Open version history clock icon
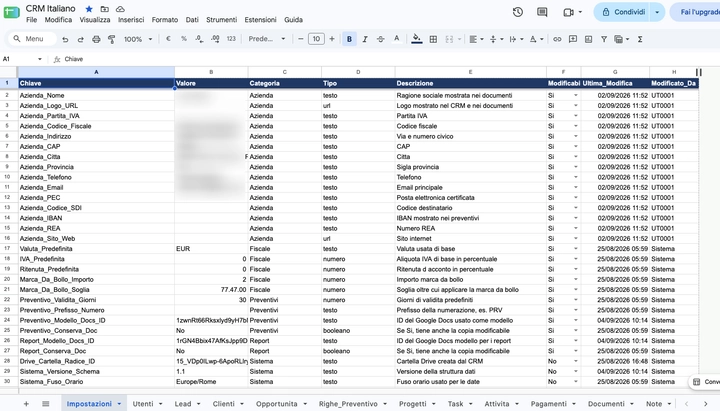 (x=518, y=12)
